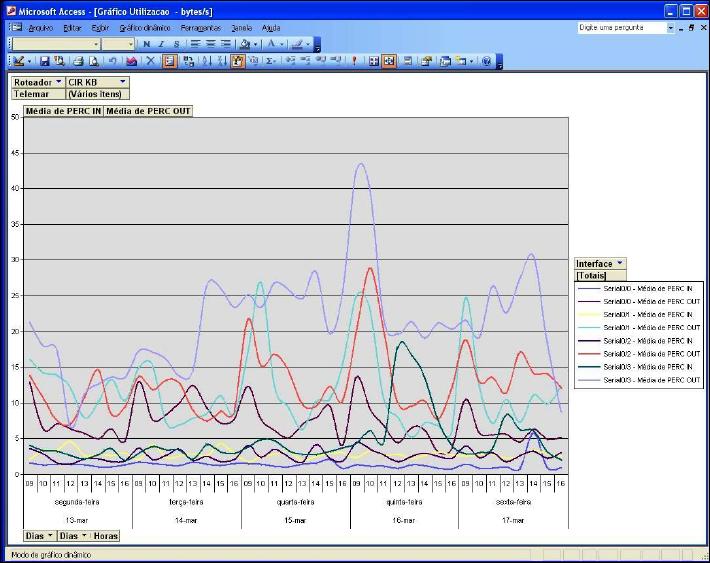Open the chart type chooser icon
This screenshot has width=710, height=563.
pos(131,61)
